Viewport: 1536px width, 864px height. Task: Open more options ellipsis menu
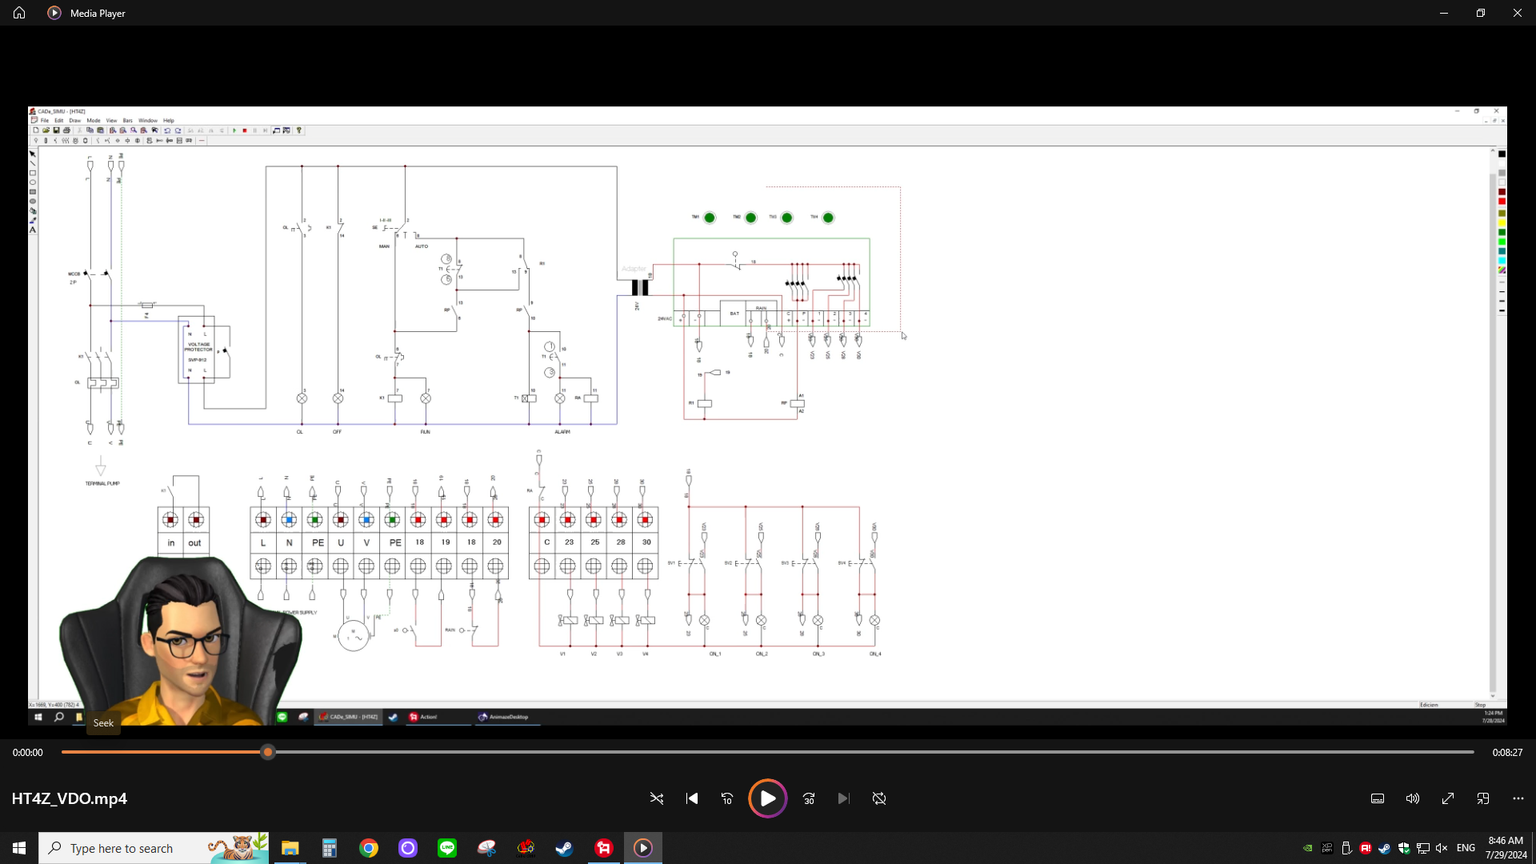(x=1518, y=799)
